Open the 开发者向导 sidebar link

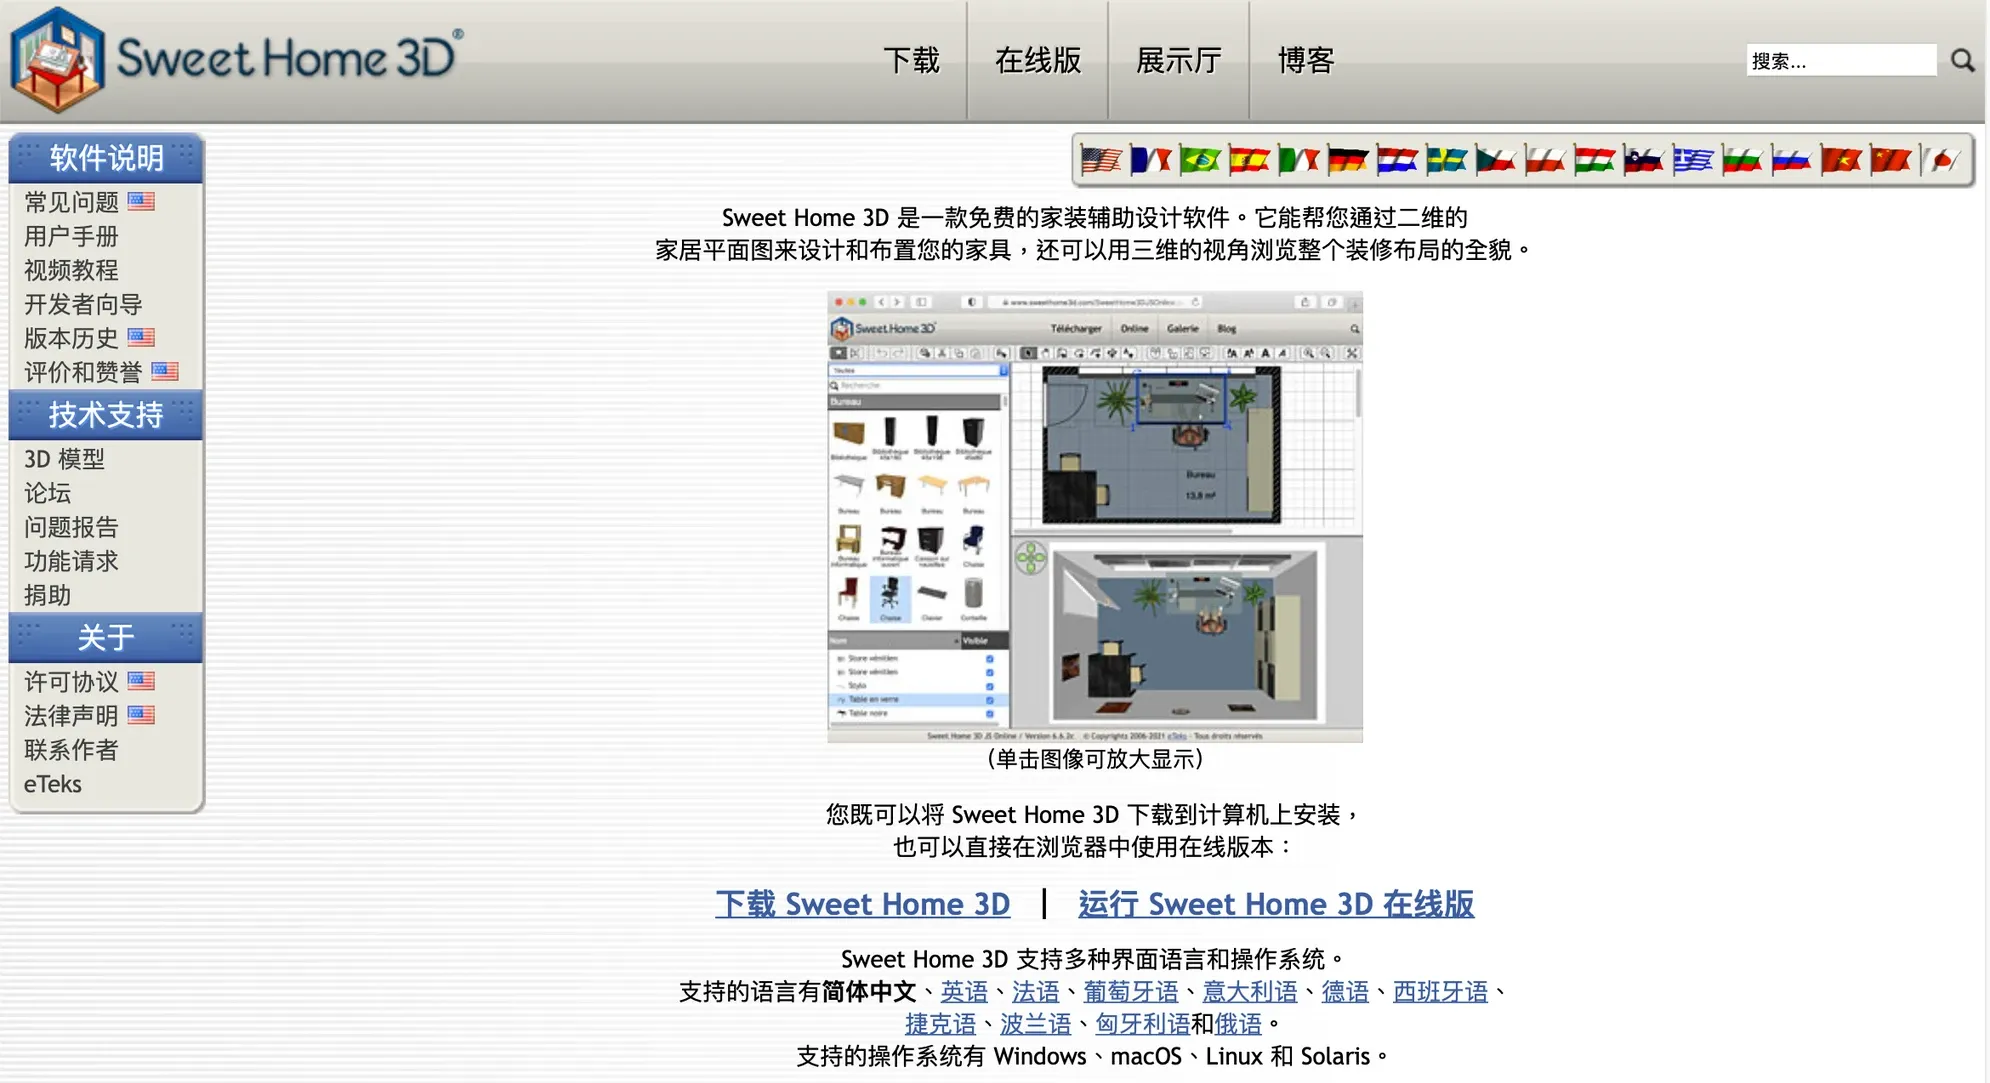tap(83, 304)
